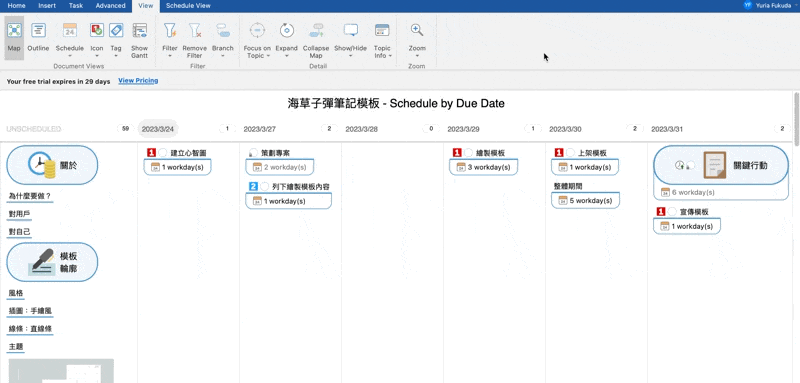Click the user avatar icon

point(748,5)
